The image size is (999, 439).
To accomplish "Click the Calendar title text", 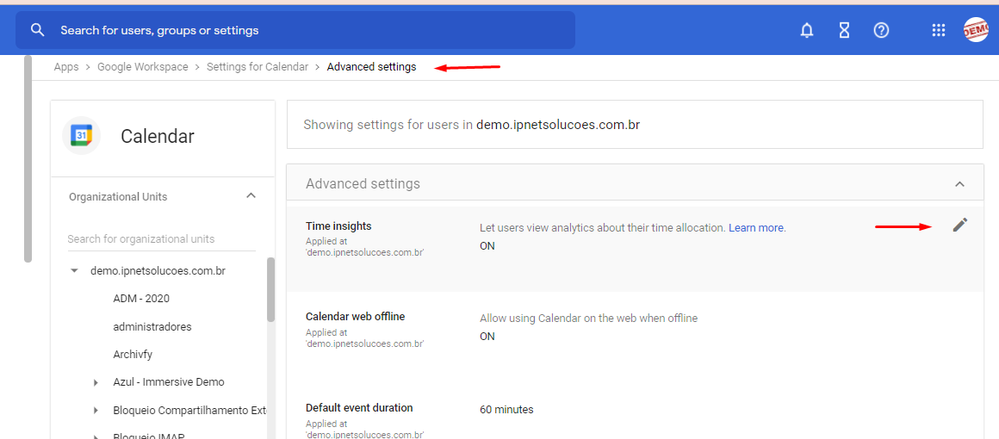I will pyautogui.click(x=157, y=136).
